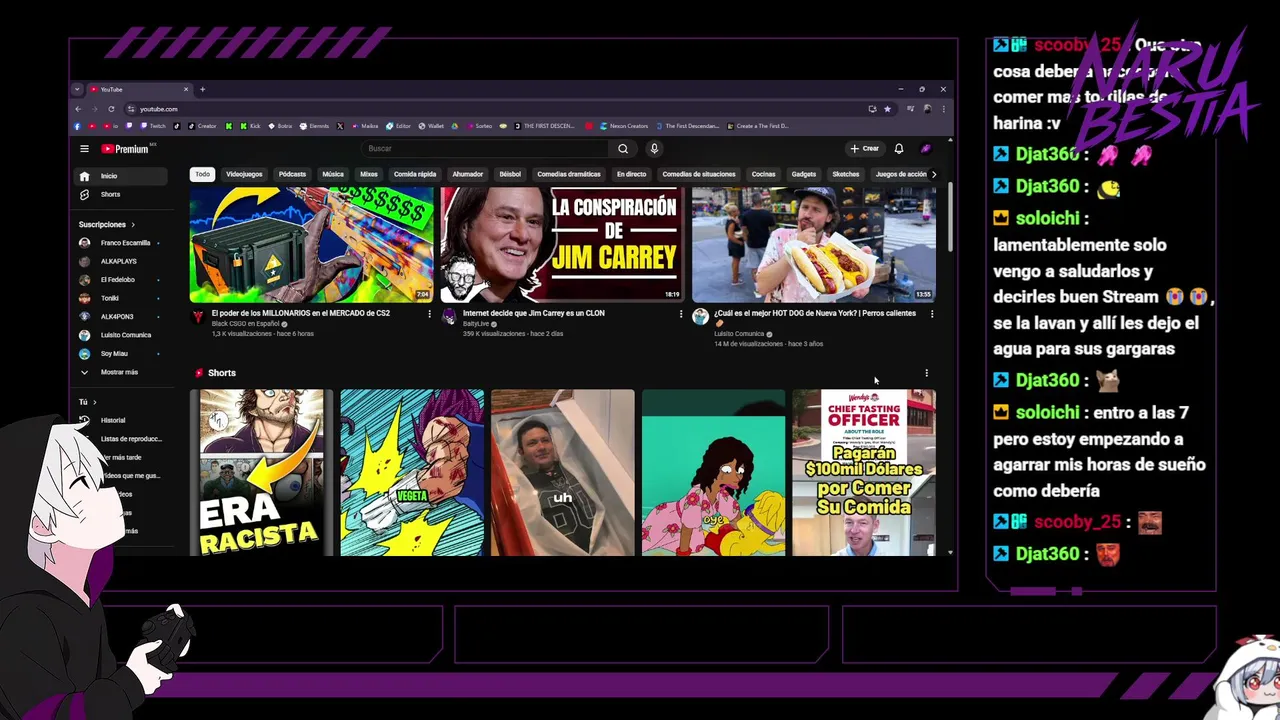Open the BaityLive channel name
The height and width of the screenshot is (720, 1280).
[476, 324]
